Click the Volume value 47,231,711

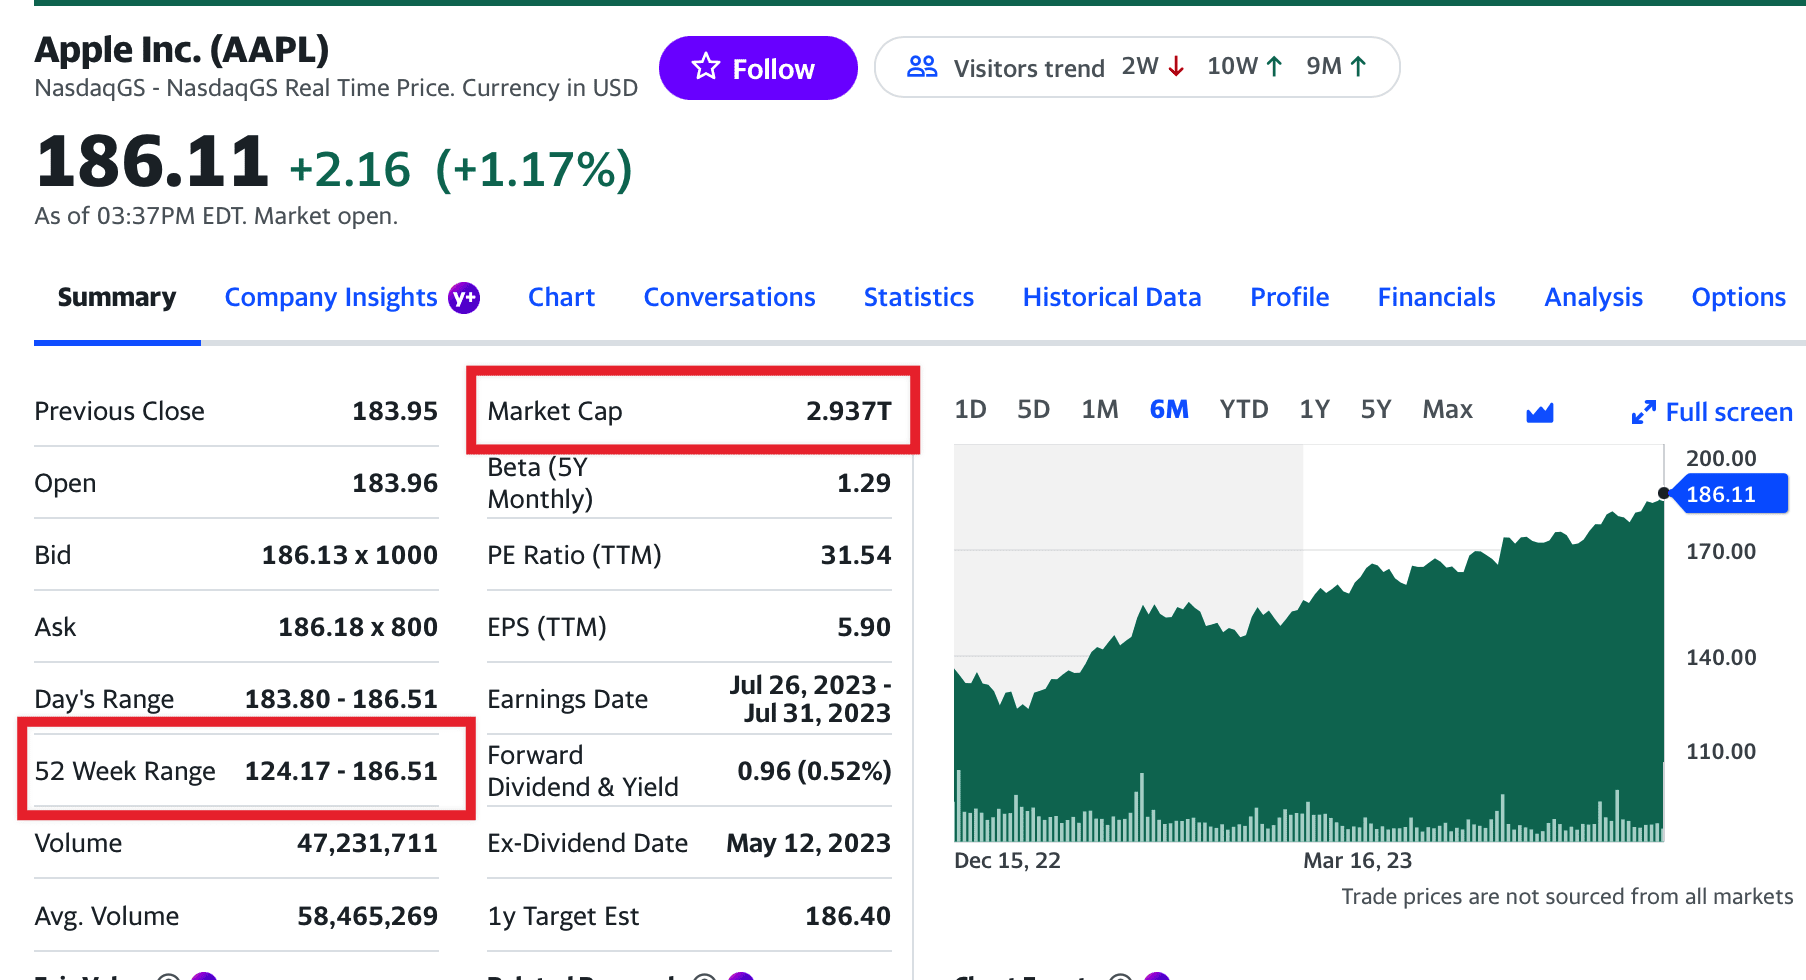click(x=367, y=843)
